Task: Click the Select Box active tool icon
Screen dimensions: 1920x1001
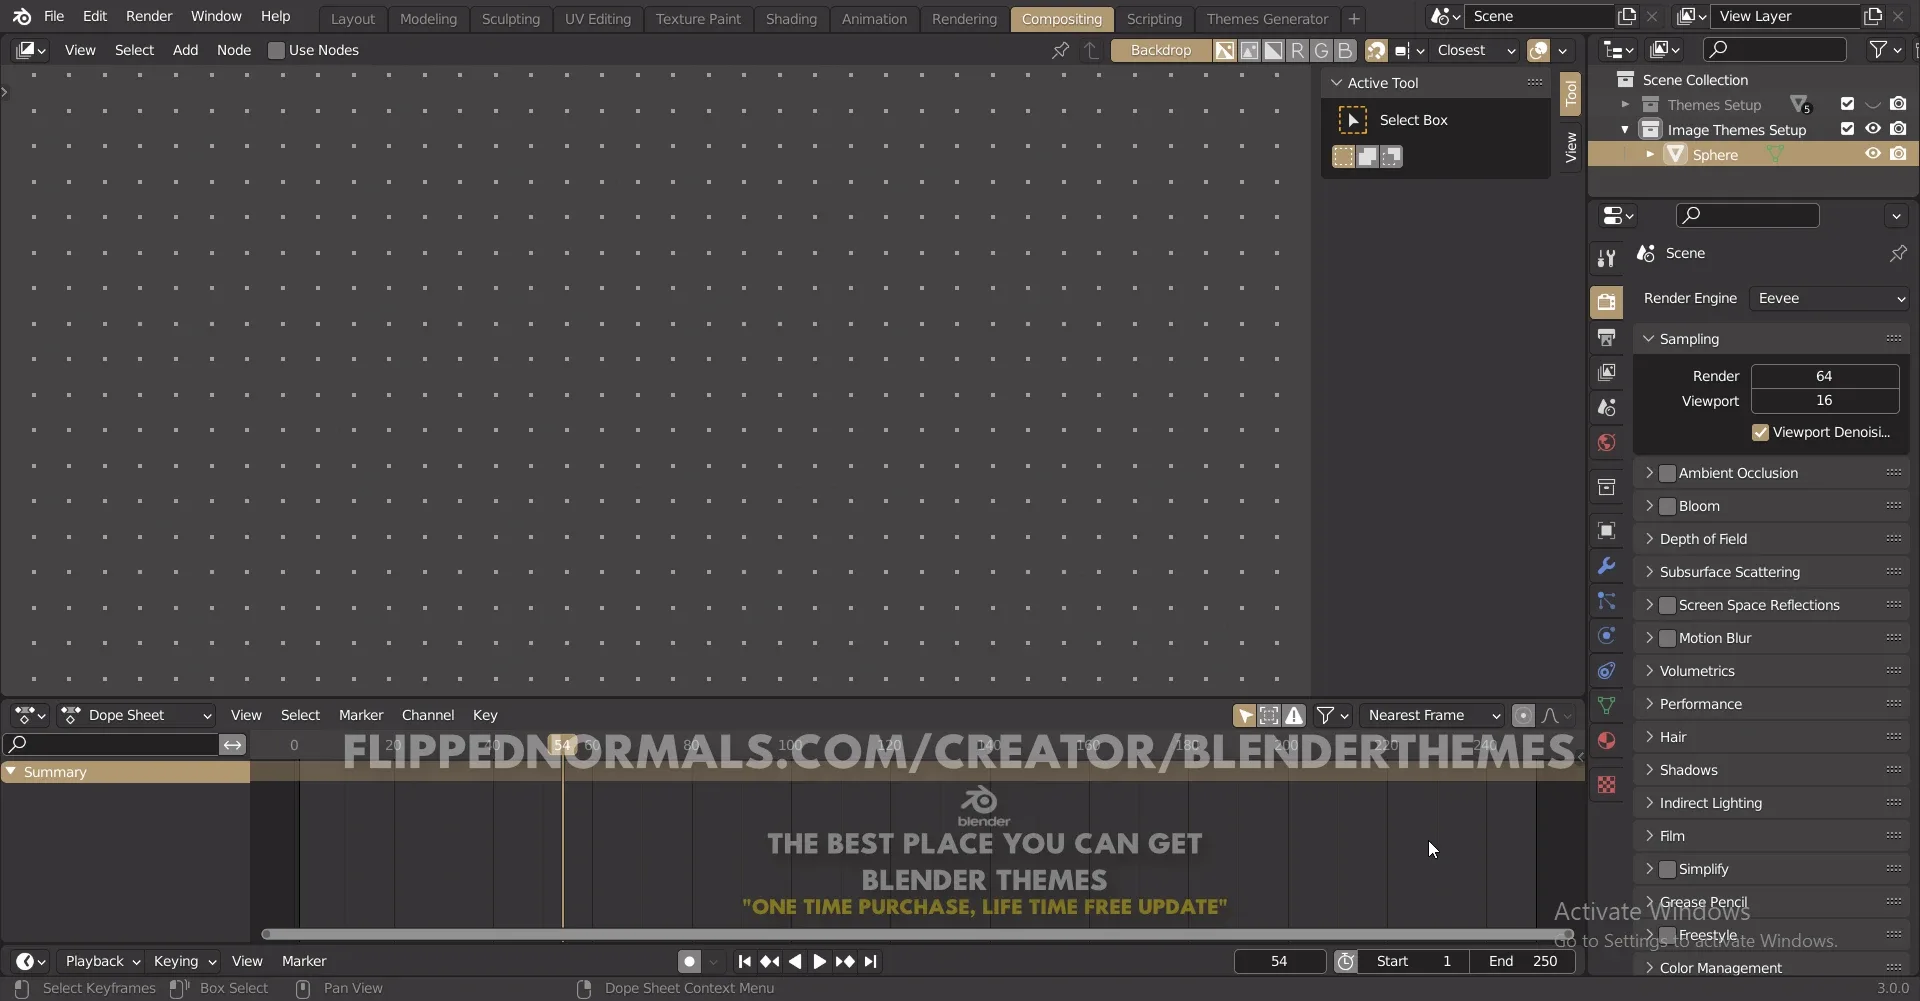Action: [x=1352, y=120]
